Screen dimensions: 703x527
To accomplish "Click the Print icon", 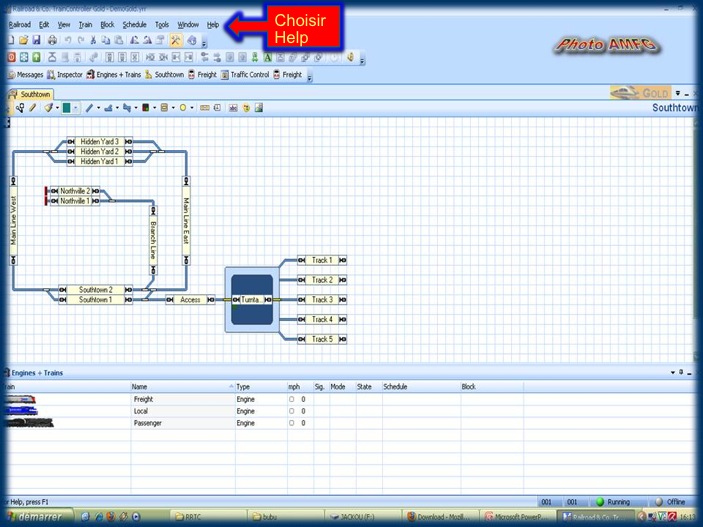I will (52, 40).
